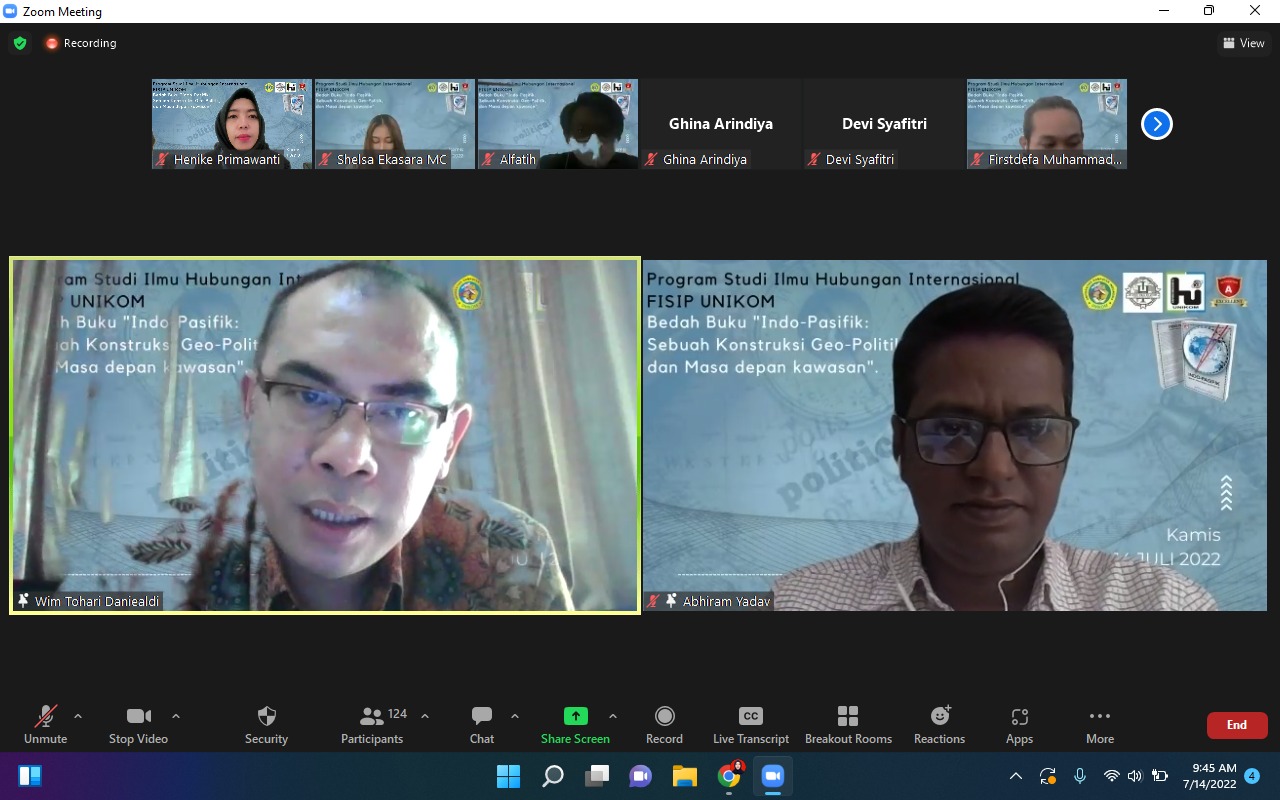The image size is (1280, 800).
Task: Click the microphone tray icon
Action: pos(1080,776)
